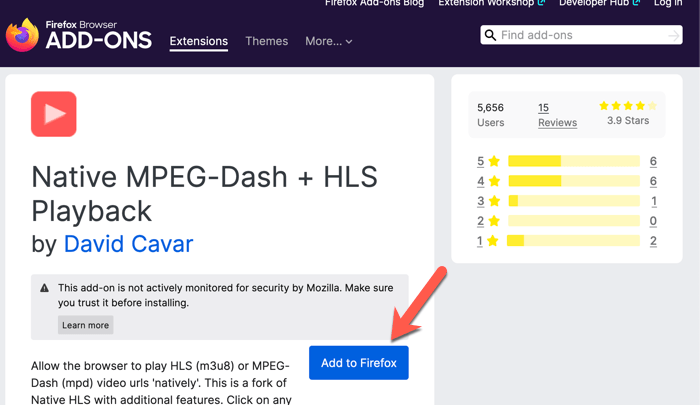
Task: Expand the More… dropdown menu
Action: (328, 41)
